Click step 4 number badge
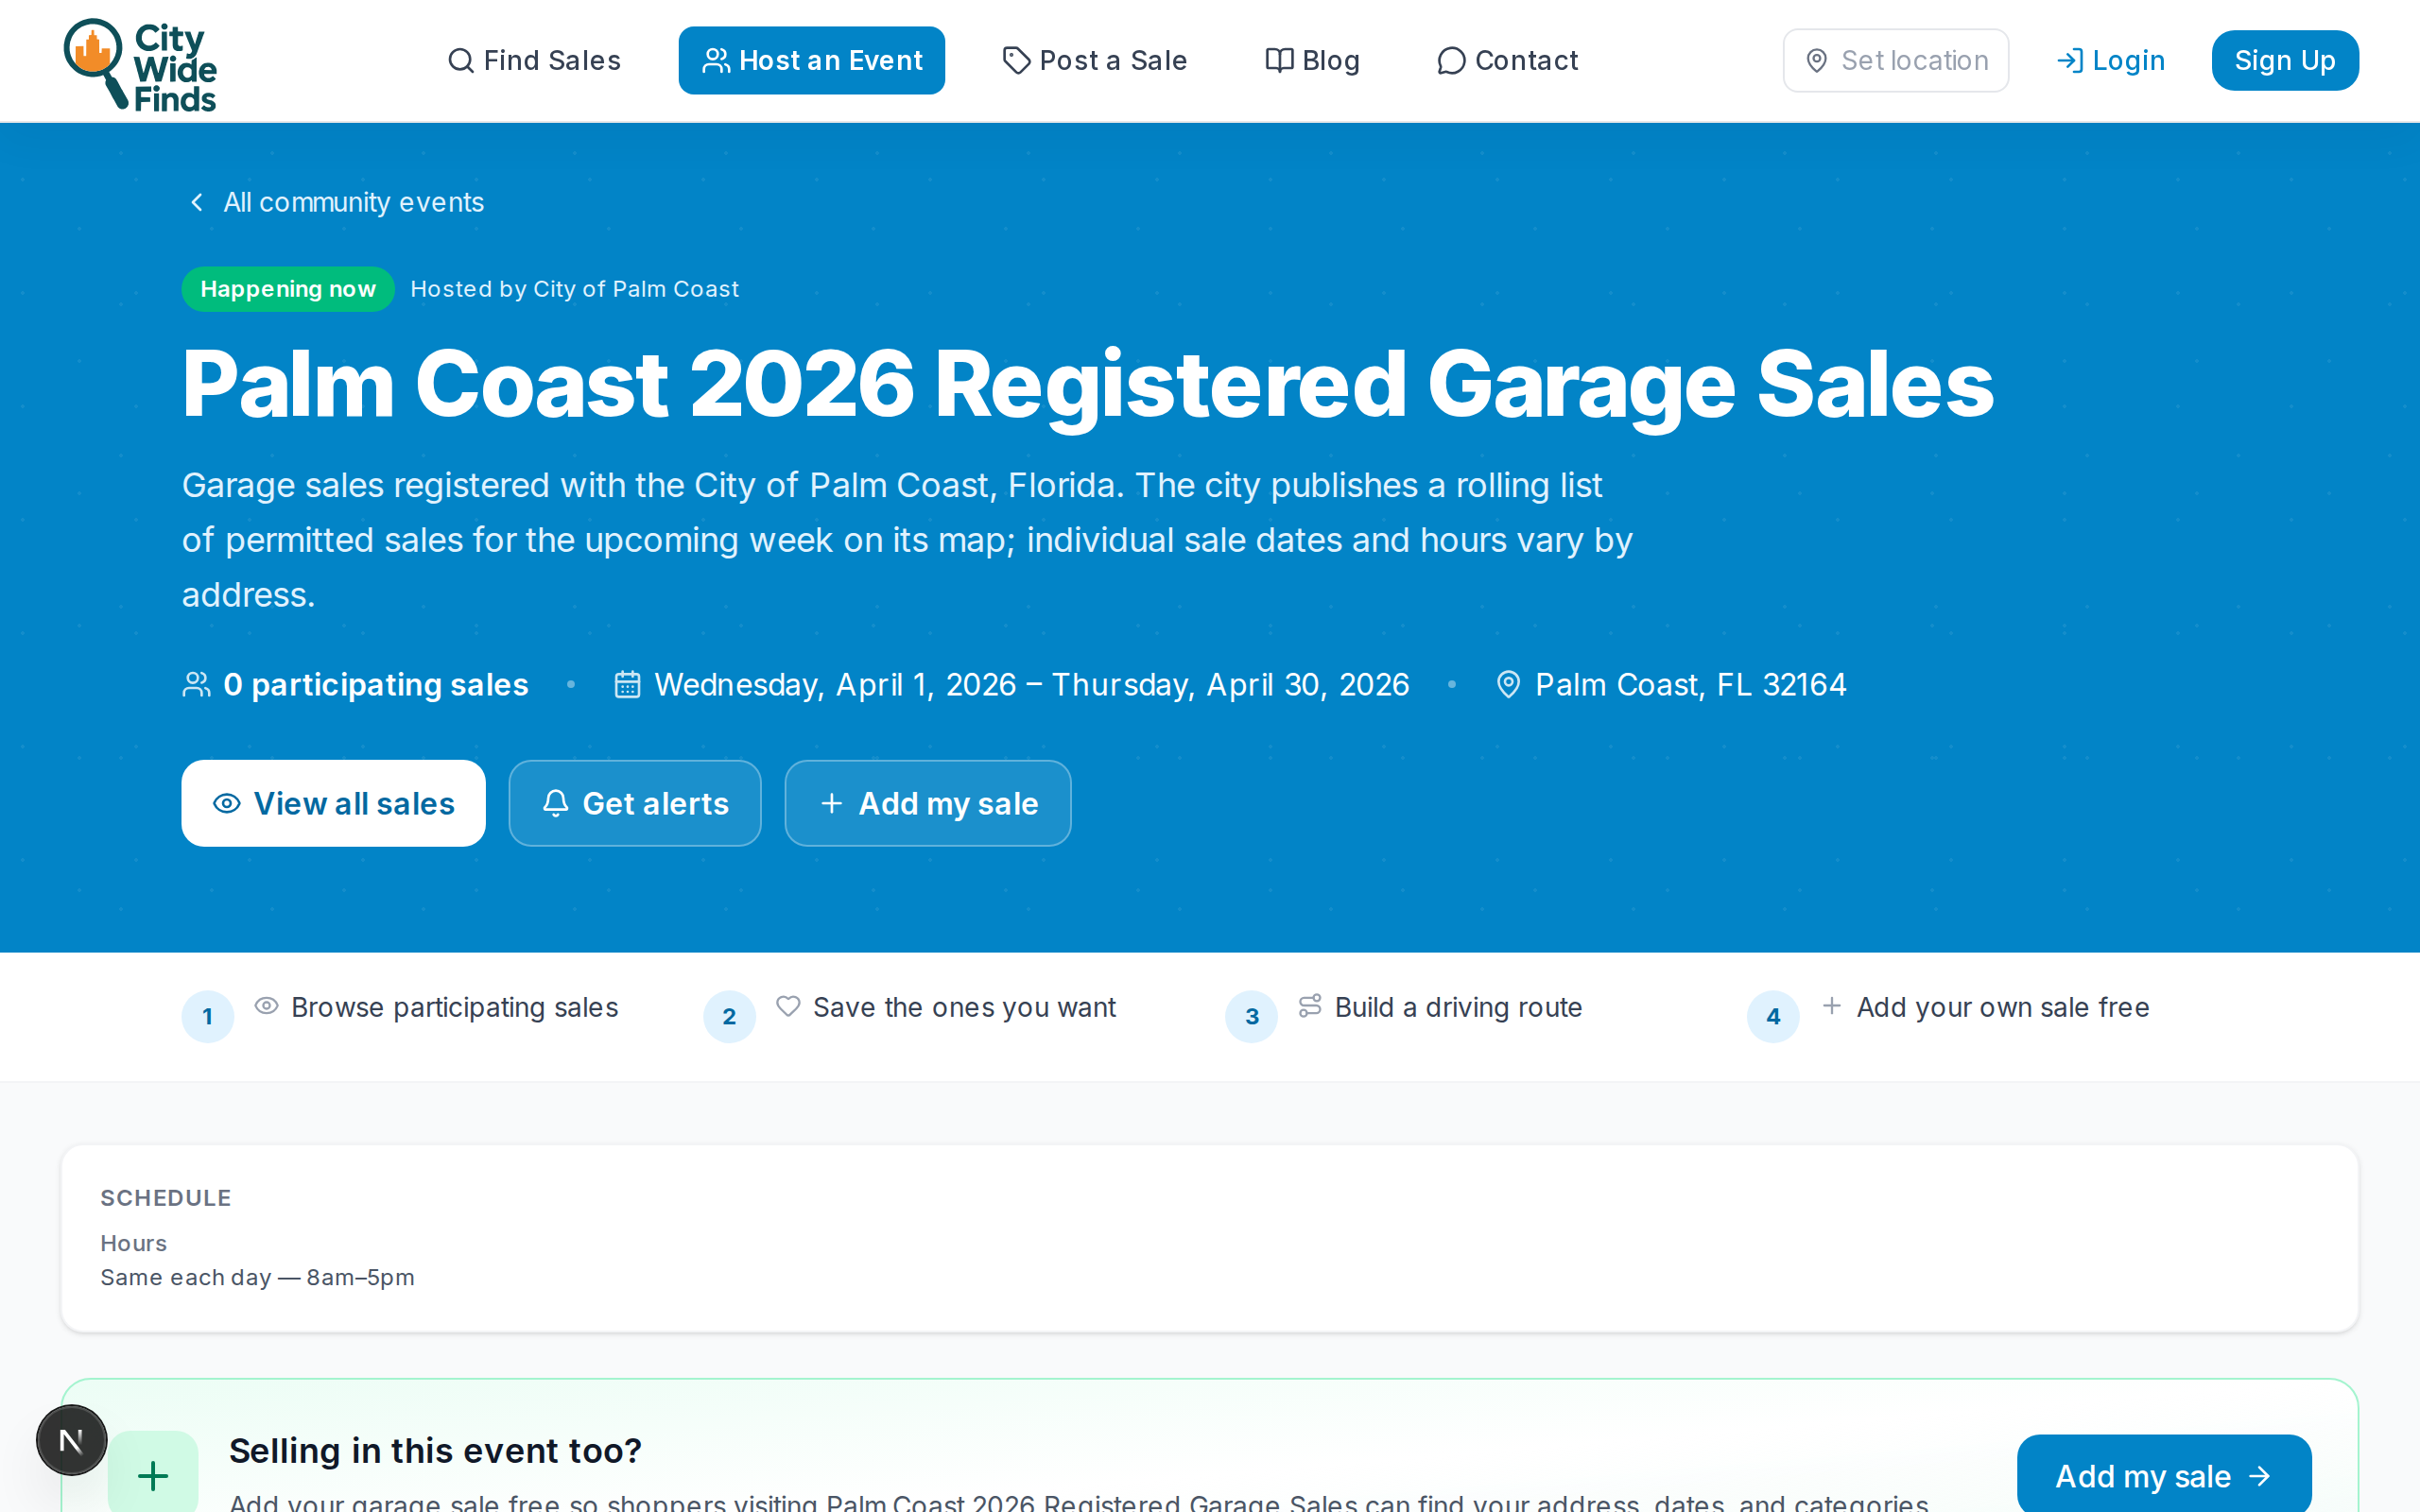 1773,1016
